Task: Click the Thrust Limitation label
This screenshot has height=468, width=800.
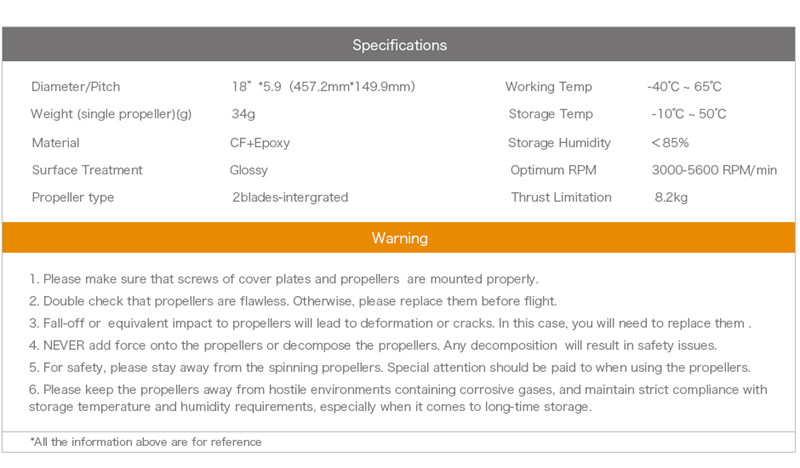Action: (x=561, y=197)
